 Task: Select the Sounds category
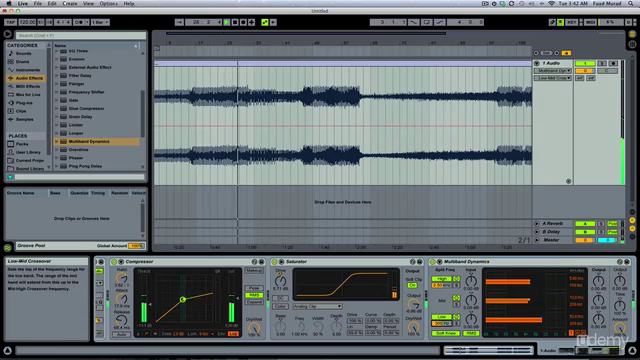24,53
